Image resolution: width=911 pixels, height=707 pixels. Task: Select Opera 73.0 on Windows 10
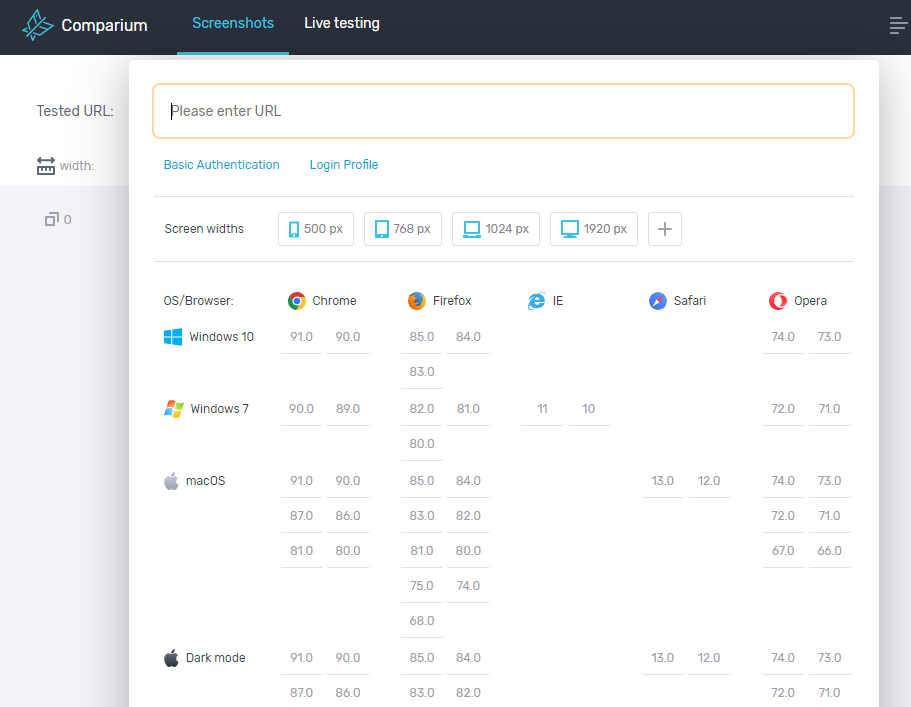click(829, 337)
